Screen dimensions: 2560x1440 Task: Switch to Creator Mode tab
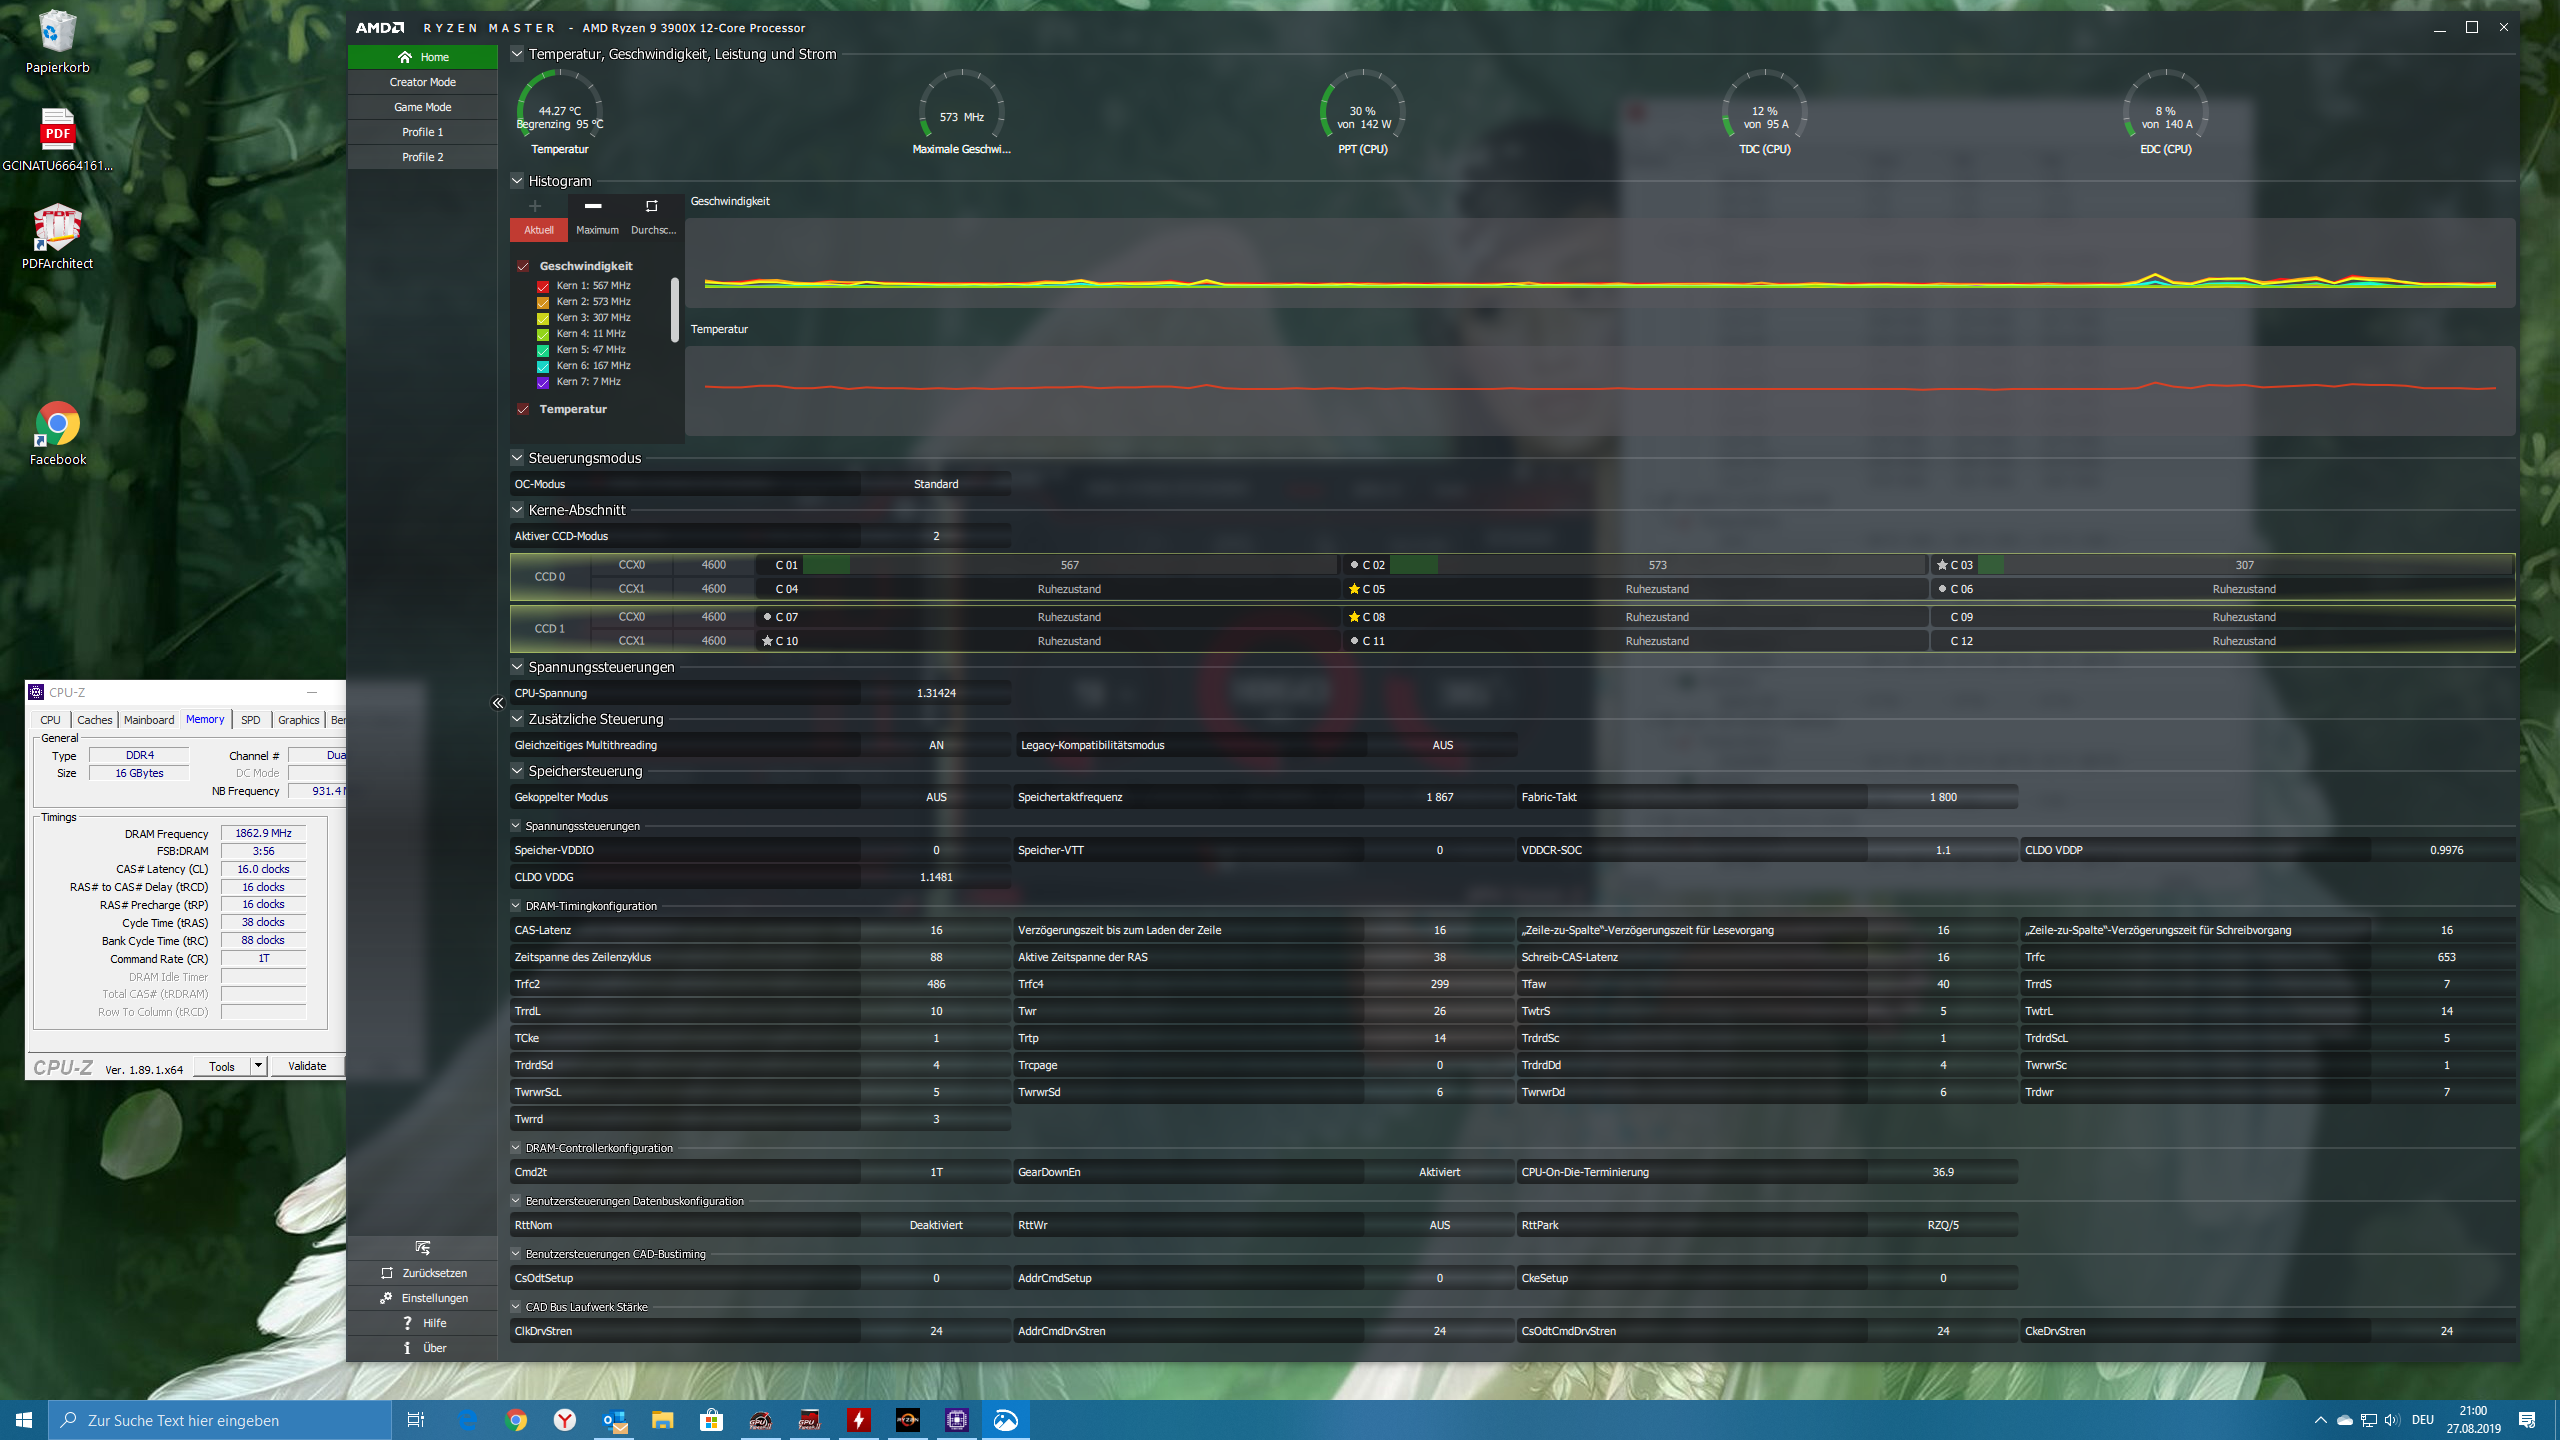pos(422,82)
